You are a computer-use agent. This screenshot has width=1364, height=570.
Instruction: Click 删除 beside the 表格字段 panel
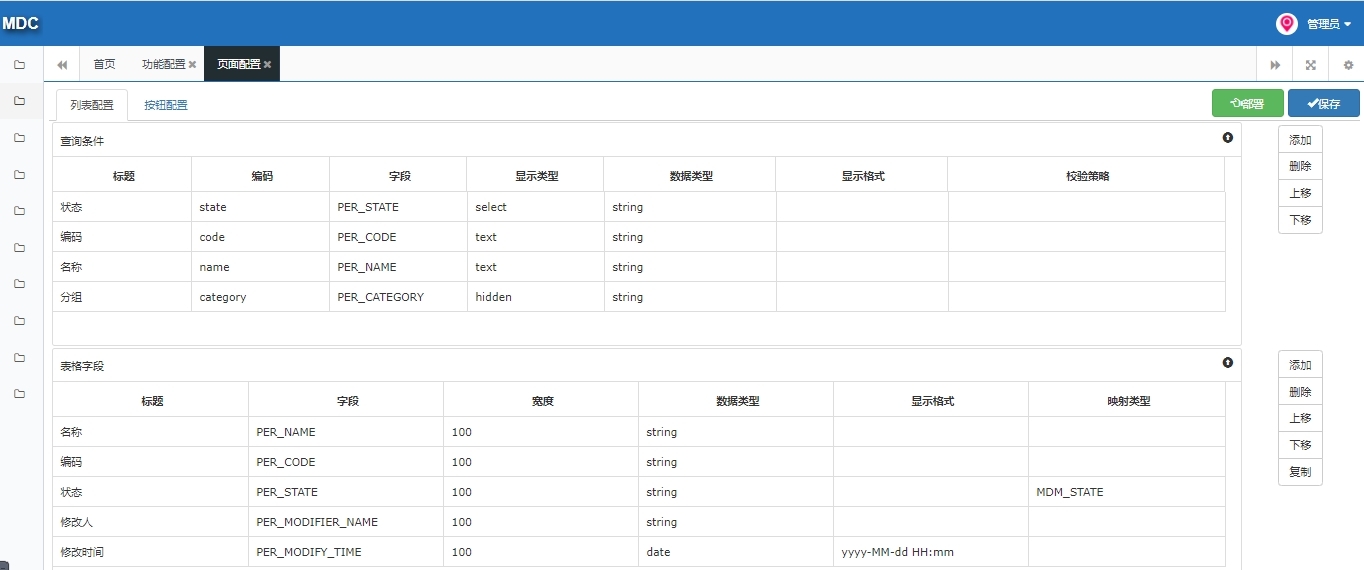click(x=1300, y=392)
